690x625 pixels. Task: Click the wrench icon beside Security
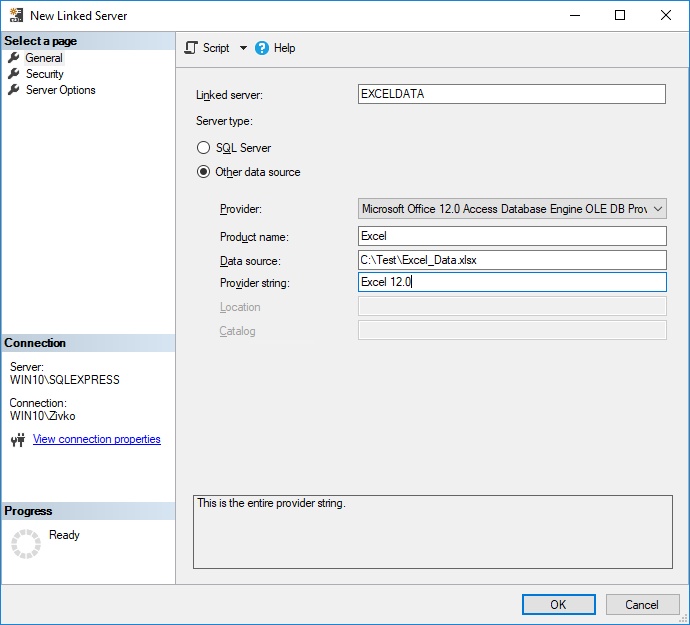coord(14,74)
